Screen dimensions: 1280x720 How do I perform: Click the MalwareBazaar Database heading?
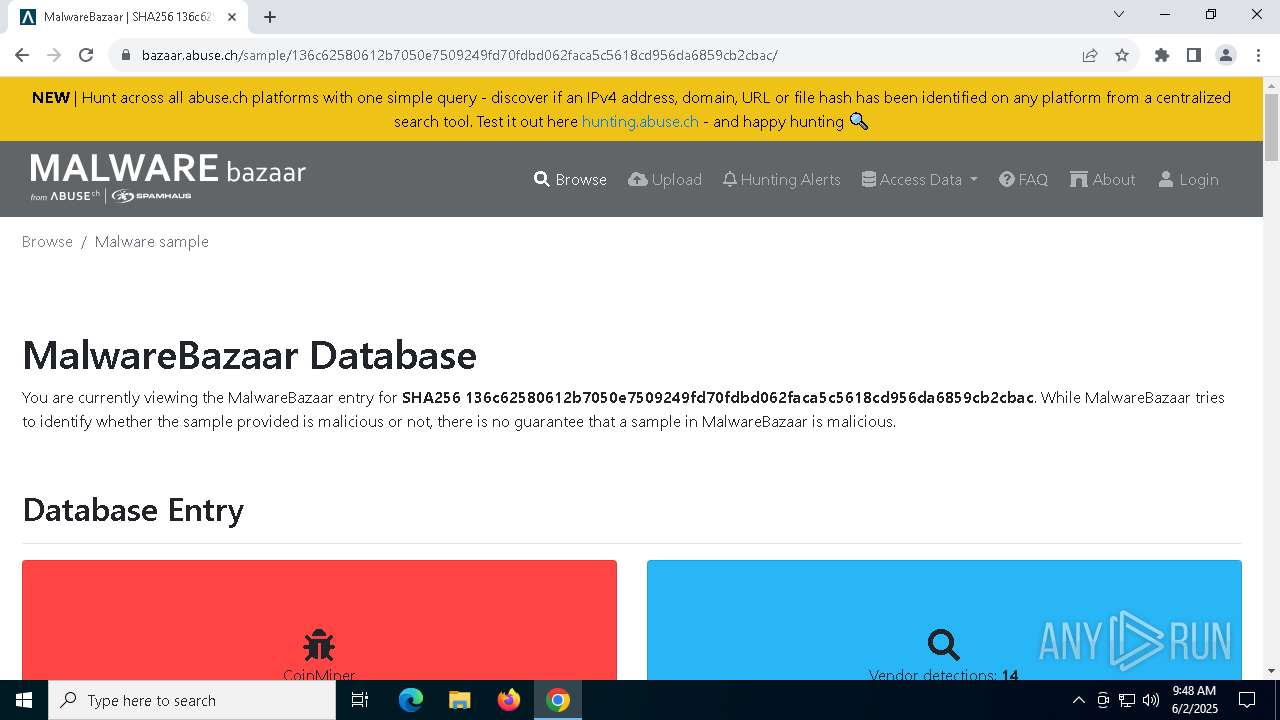[x=249, y=355]
